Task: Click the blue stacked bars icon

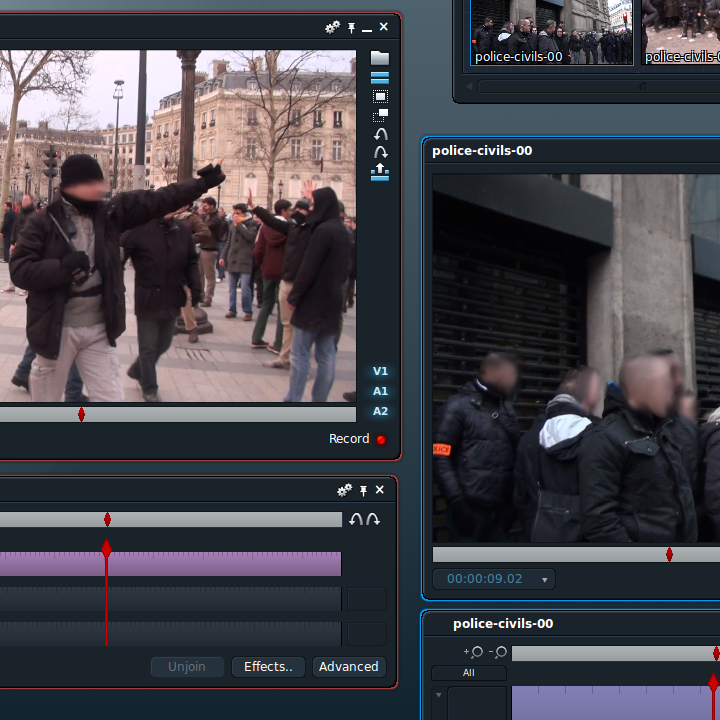Action: [380, 78]
